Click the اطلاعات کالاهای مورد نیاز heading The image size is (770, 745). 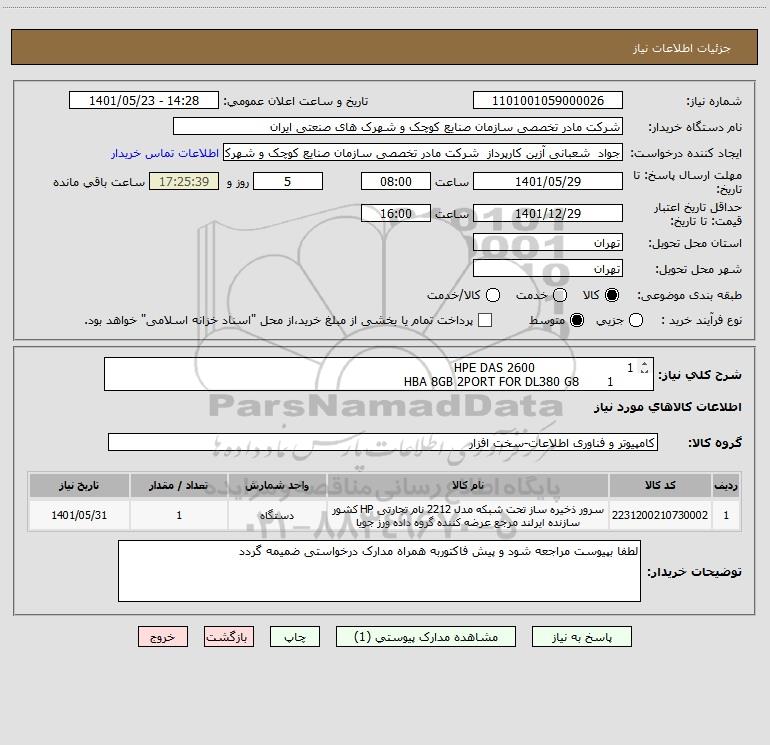pos(668,407)
